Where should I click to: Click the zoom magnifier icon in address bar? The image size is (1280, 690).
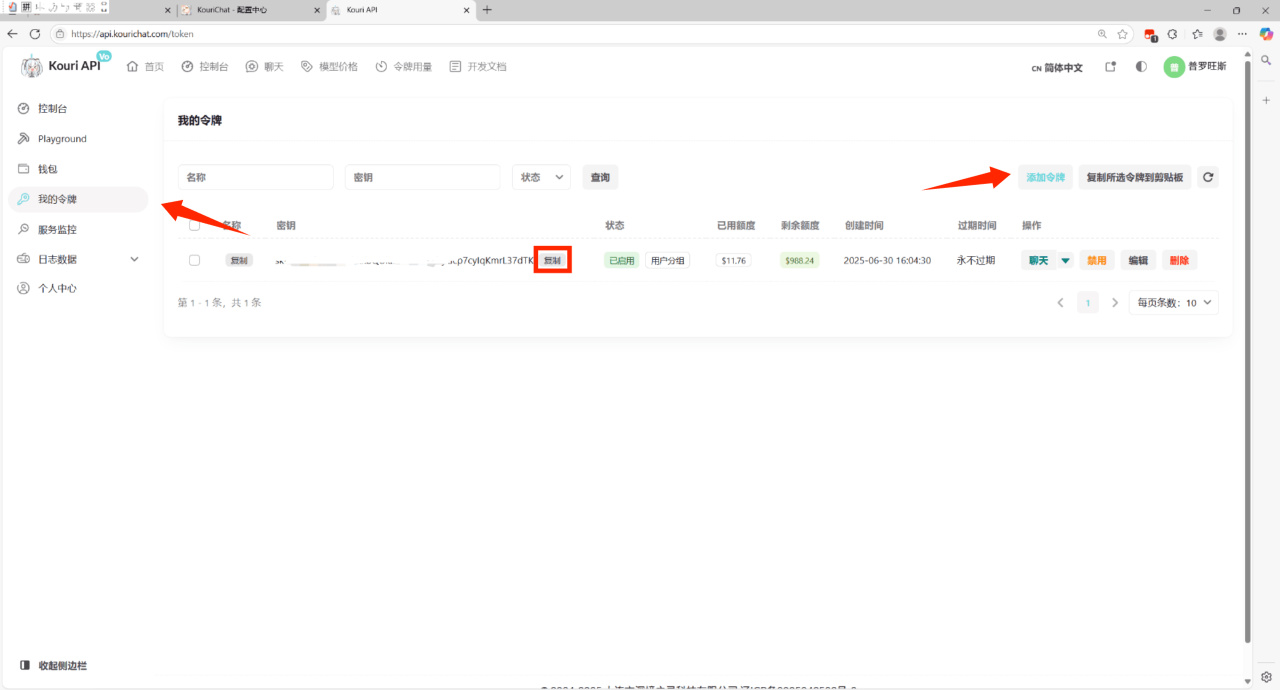(1102, 33)
